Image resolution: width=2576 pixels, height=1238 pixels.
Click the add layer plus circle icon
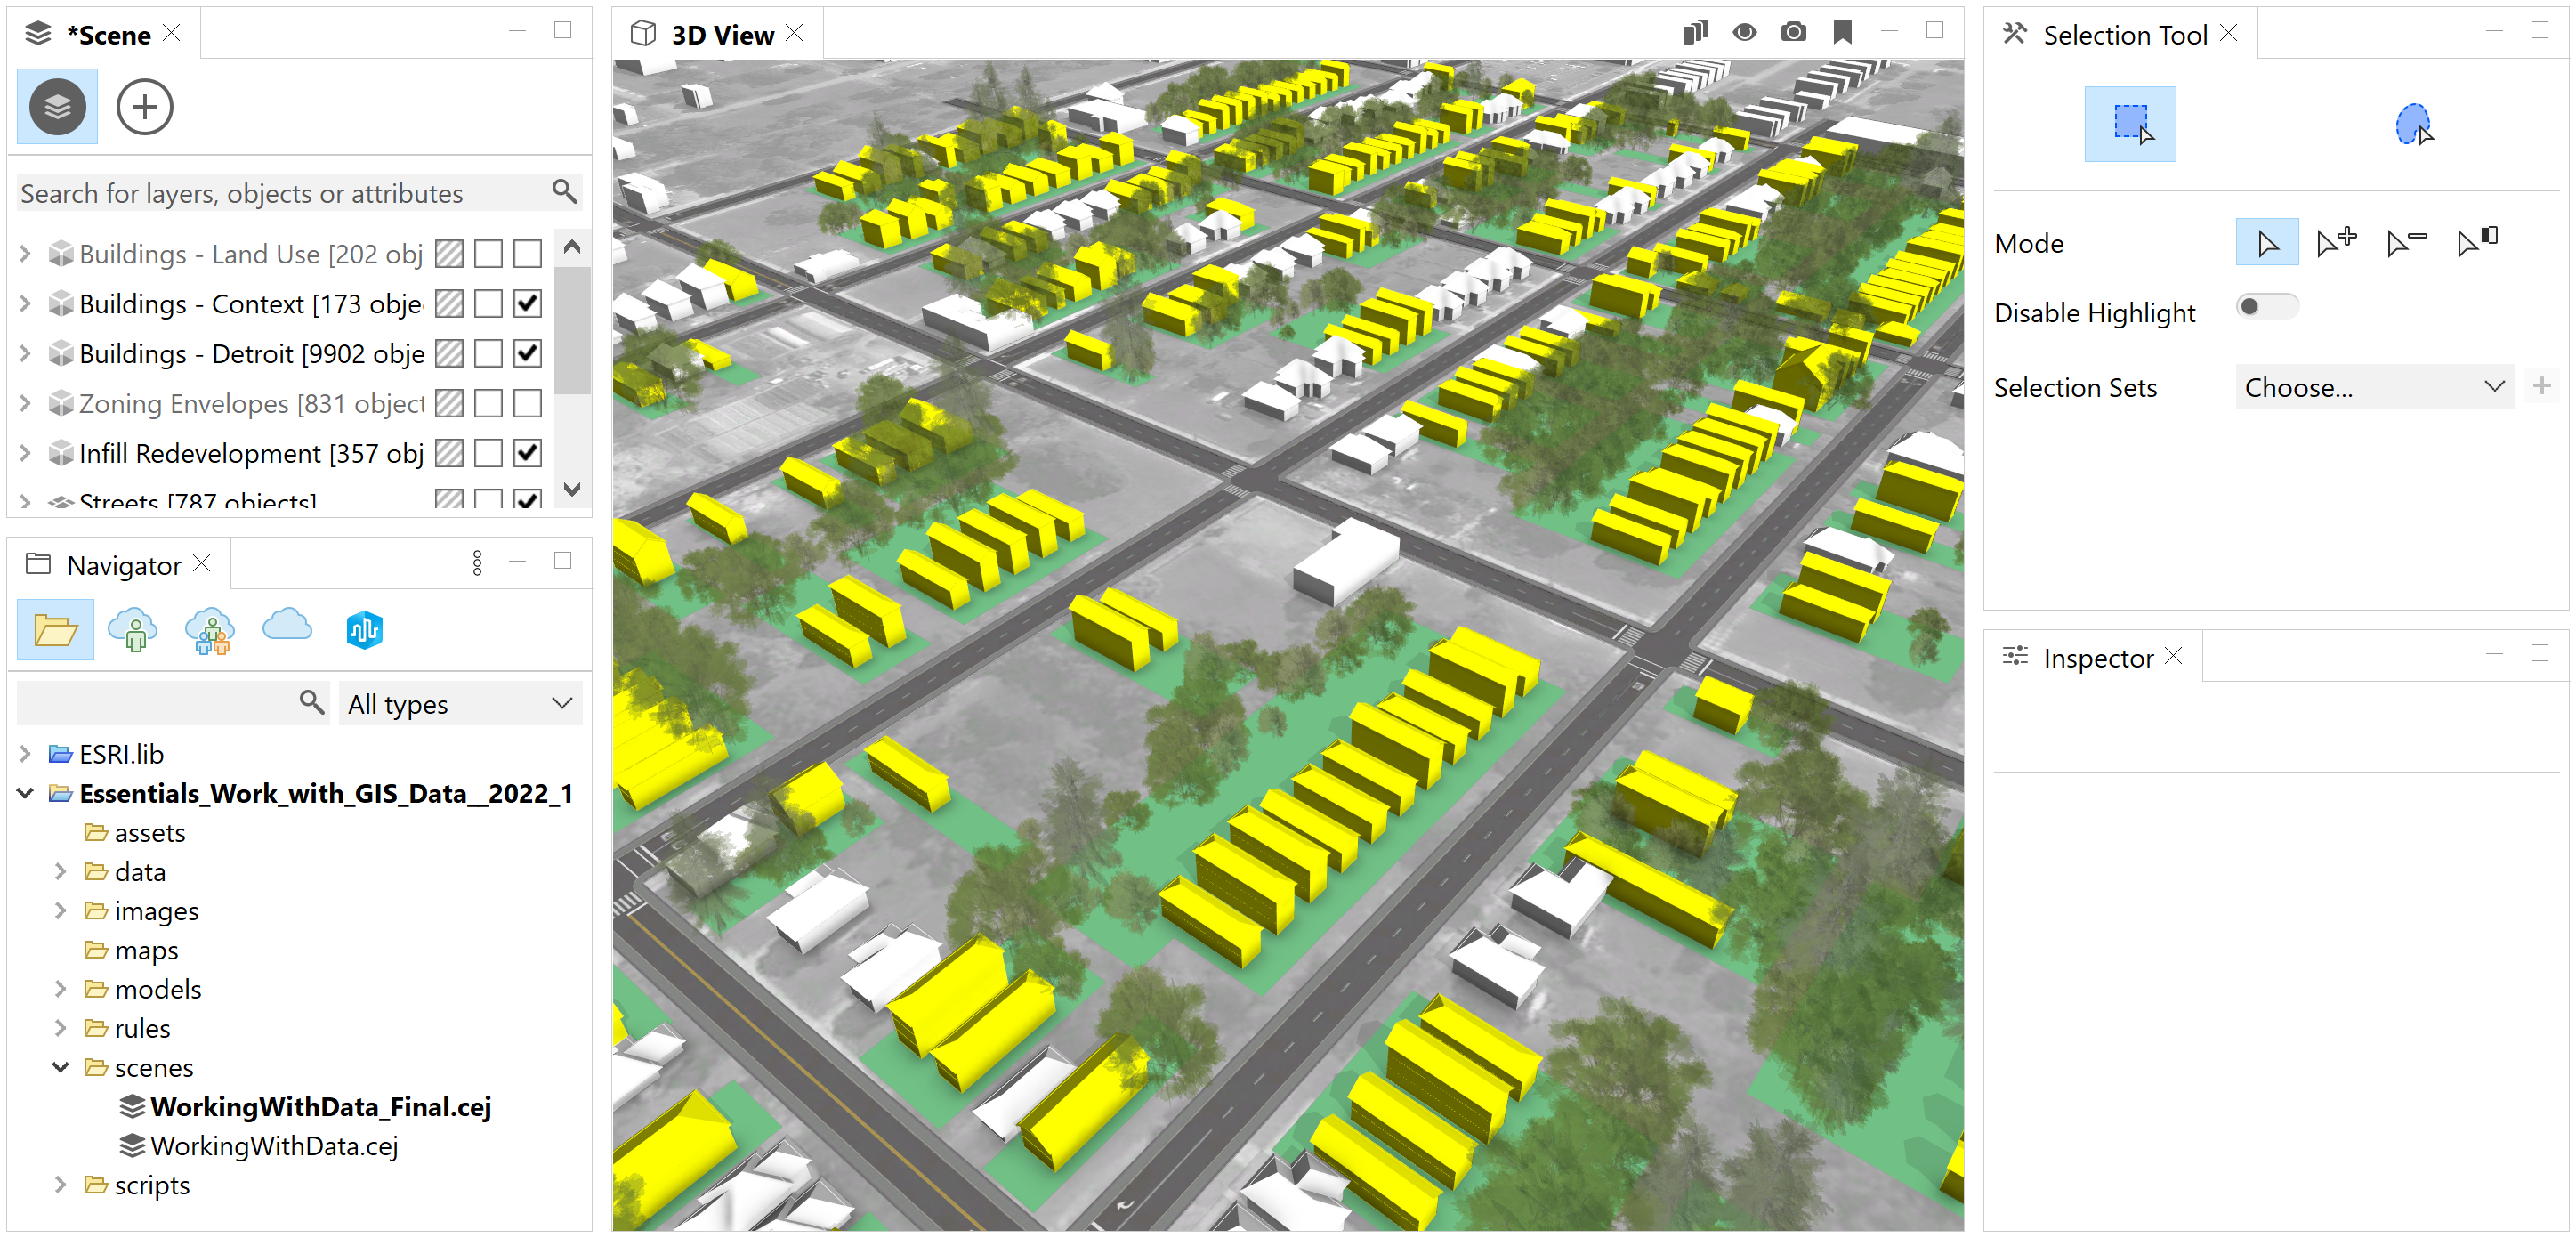pos(145,107)
